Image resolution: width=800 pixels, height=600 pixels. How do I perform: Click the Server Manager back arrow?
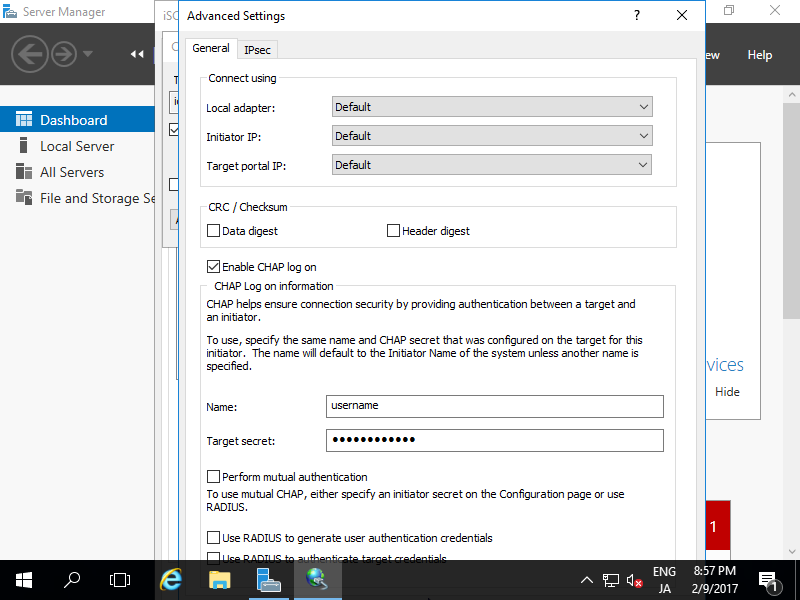tap(30, 54)
